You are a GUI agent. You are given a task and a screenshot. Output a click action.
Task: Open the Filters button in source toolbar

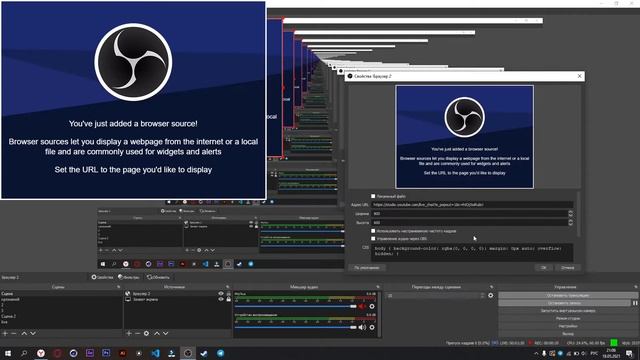pyautogui.click(x=129, y=277)
